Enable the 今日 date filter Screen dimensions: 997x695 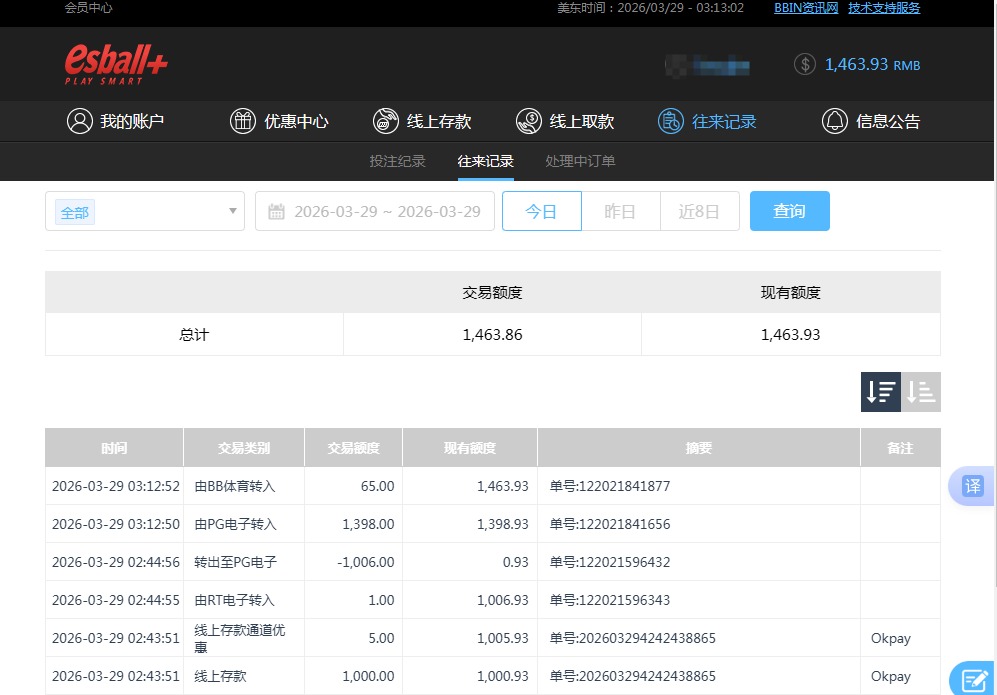pyautogui.click(x=541, y=211)
